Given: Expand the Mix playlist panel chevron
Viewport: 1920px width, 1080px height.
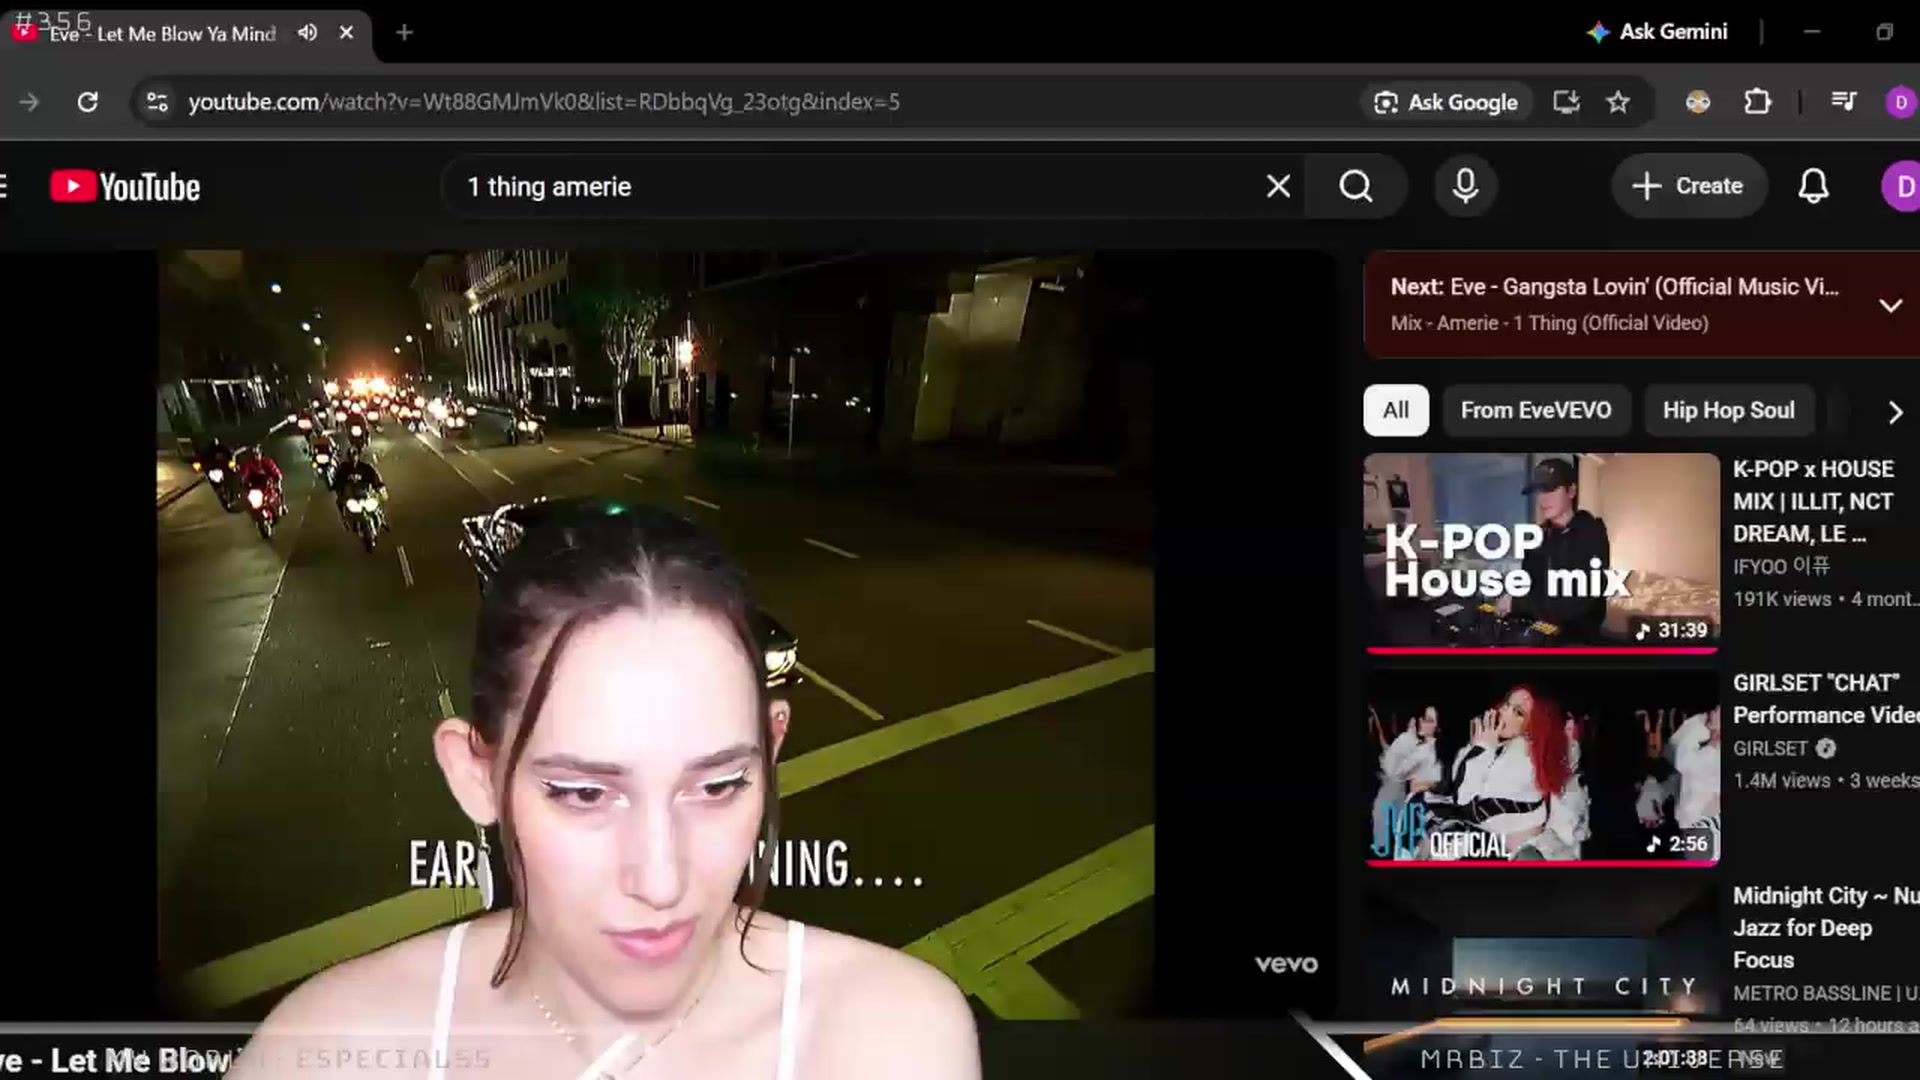Looking at the screenshot, I should coord(1890,306).
